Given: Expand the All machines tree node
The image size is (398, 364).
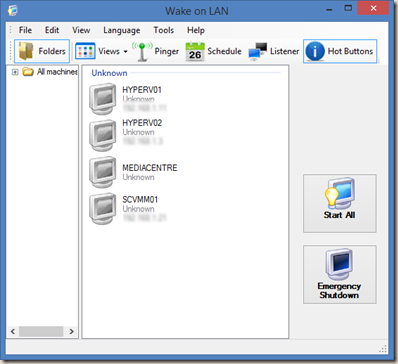Looking at the screenshot, I should [15, 72].
